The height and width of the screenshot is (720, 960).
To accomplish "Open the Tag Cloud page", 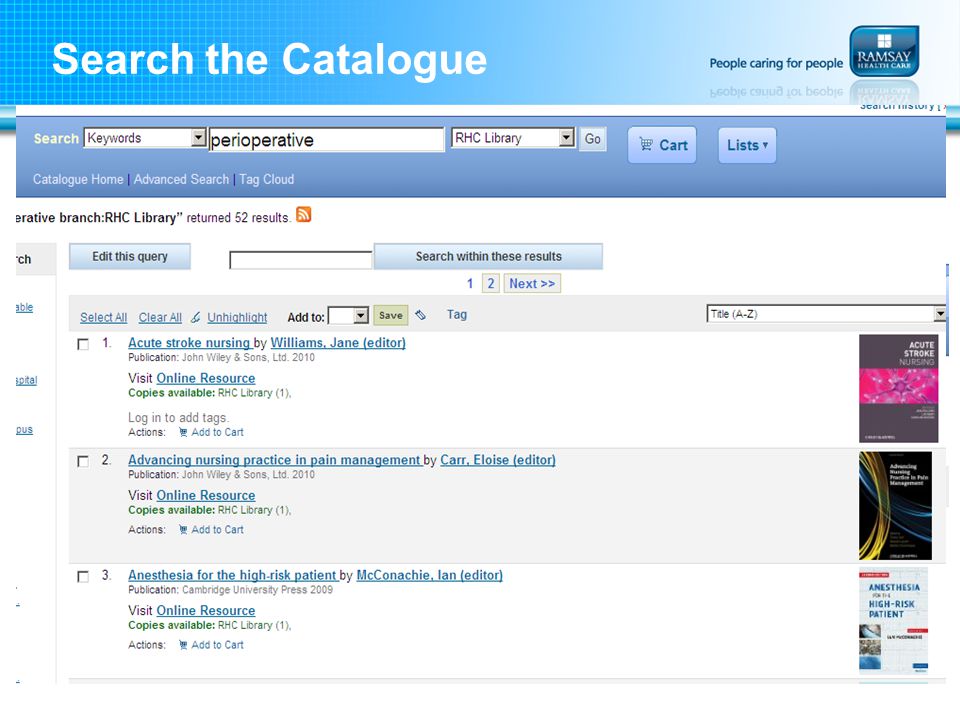I will click(x=266, y=179).
